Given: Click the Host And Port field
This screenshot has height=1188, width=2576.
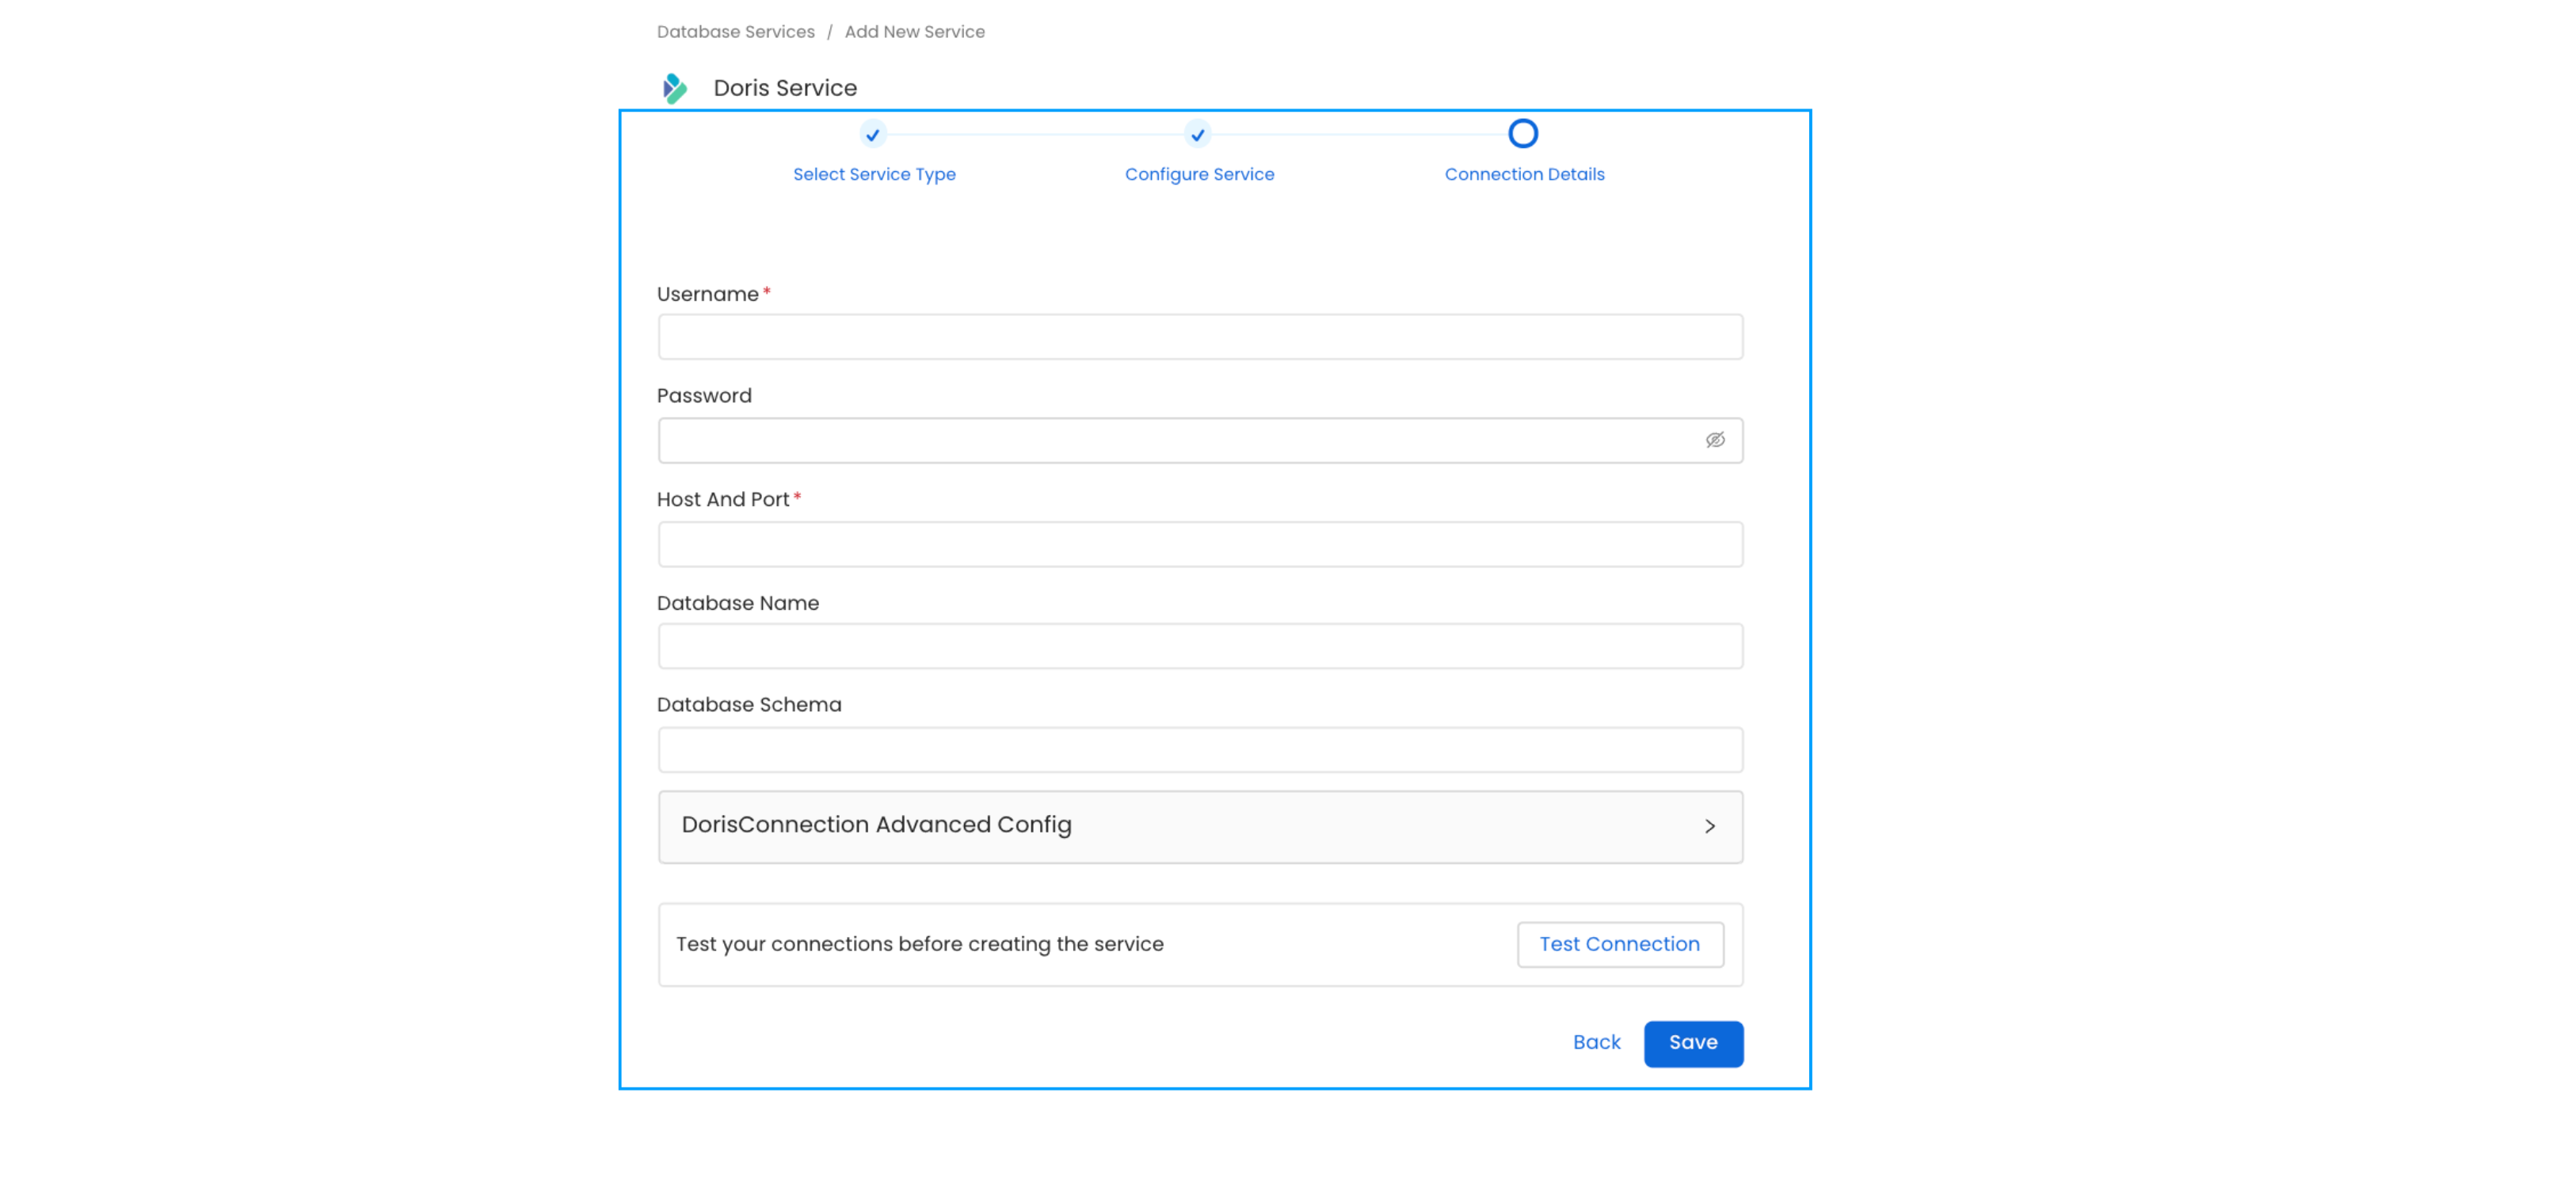Looking at the screenshot, I should click(x=1200, y=544).
